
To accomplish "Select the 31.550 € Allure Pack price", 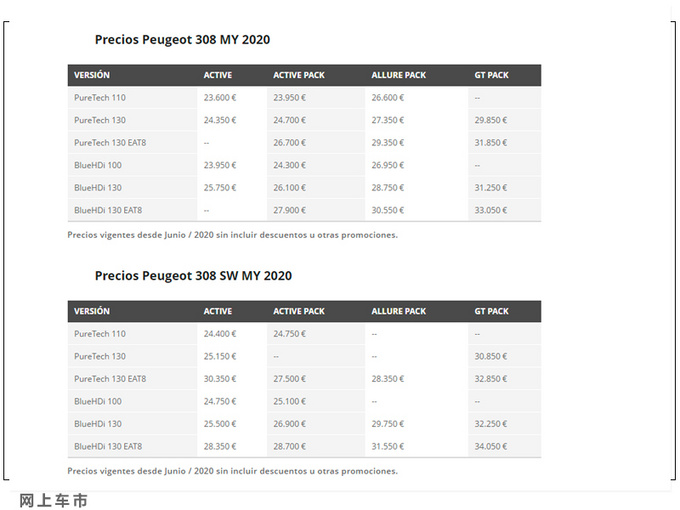I will 387,446.
